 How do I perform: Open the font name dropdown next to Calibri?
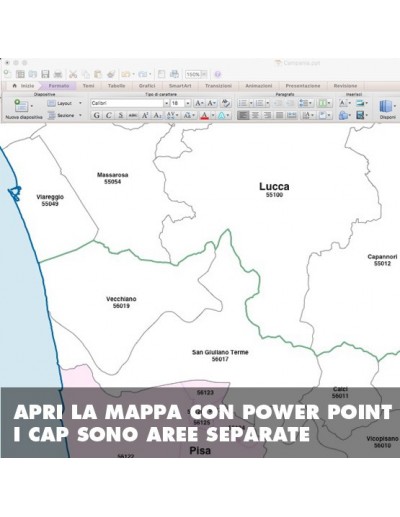(166, 103)
